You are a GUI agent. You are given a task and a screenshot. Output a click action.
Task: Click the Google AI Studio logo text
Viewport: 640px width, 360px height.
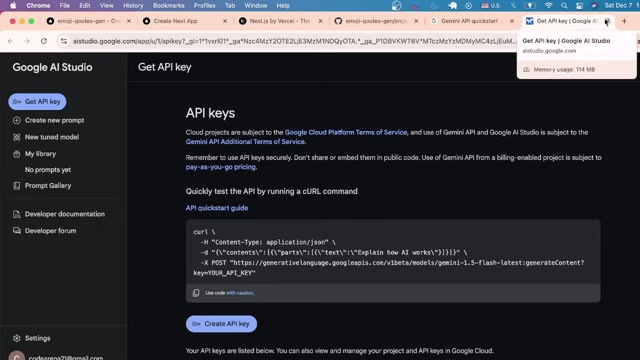coord(52,67)
